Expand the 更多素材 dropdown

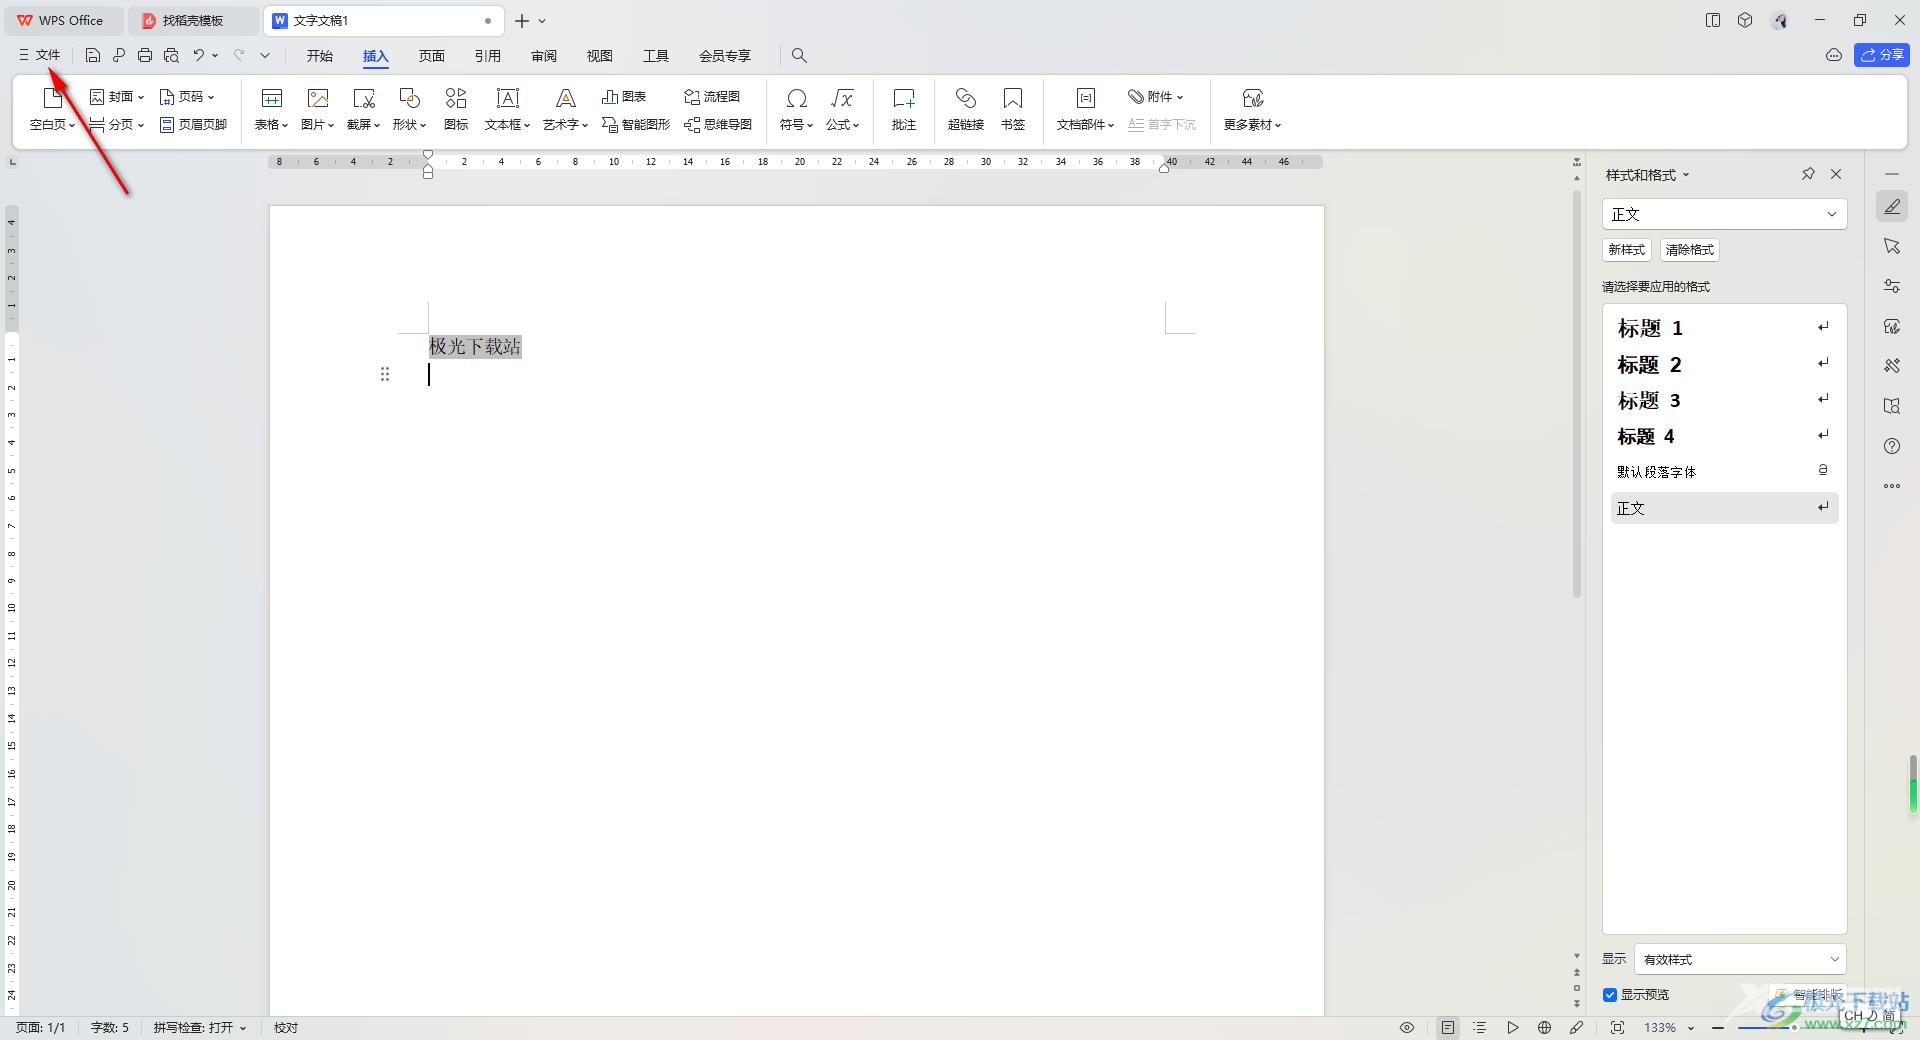pyautogui.click(x=1253, y=109)
